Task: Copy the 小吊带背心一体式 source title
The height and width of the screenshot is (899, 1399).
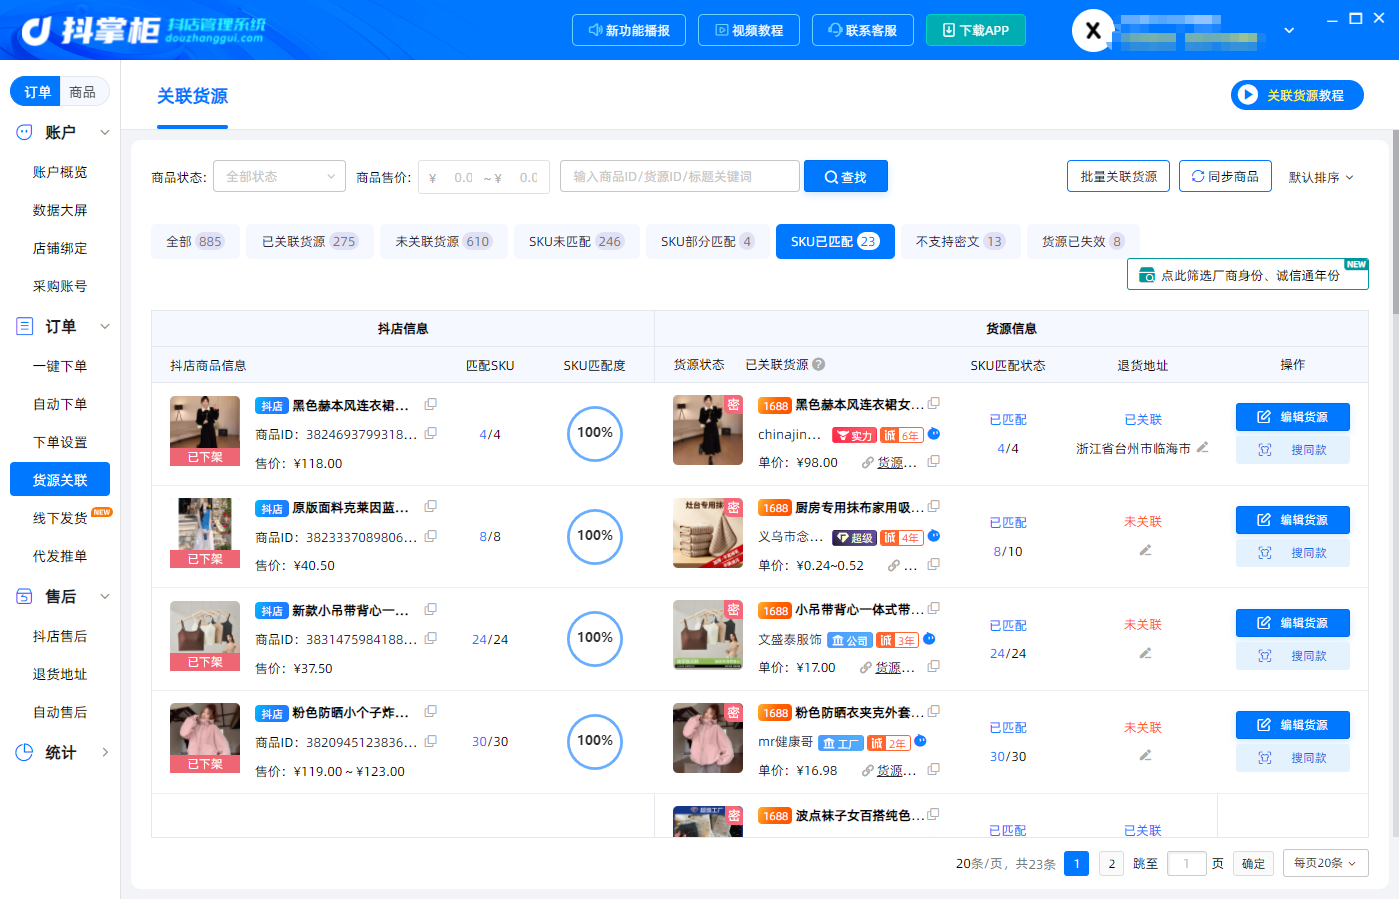Action: click(x=933, y=609)
